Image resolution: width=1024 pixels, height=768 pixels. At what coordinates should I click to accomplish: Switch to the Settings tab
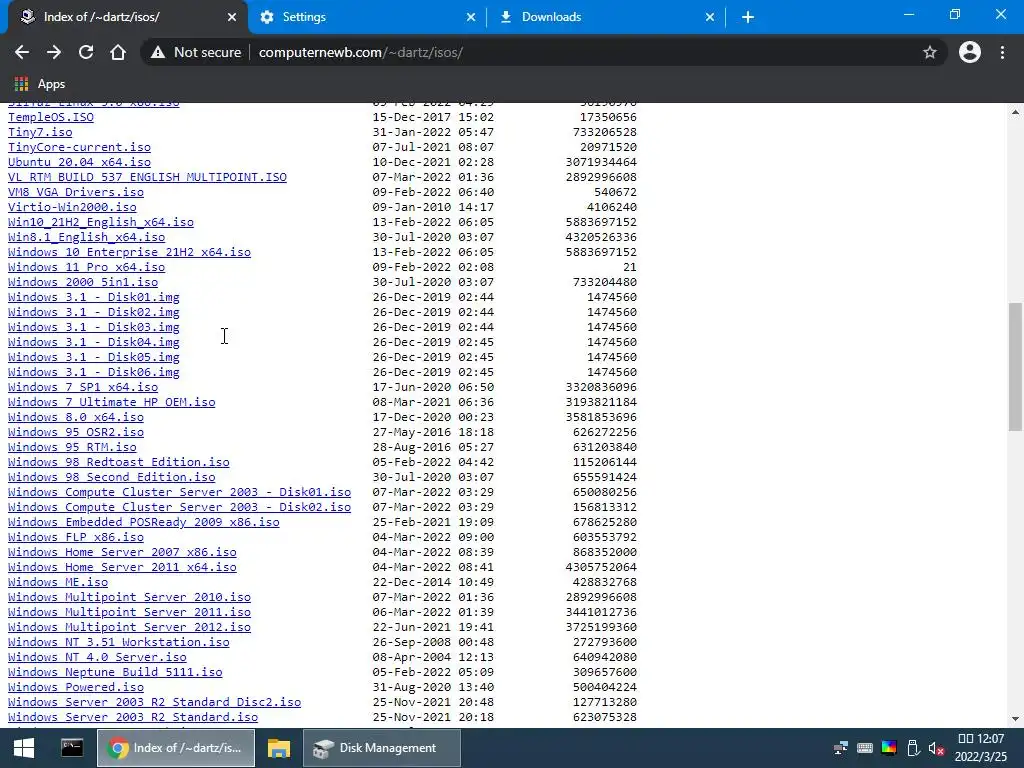click(367, 17)
